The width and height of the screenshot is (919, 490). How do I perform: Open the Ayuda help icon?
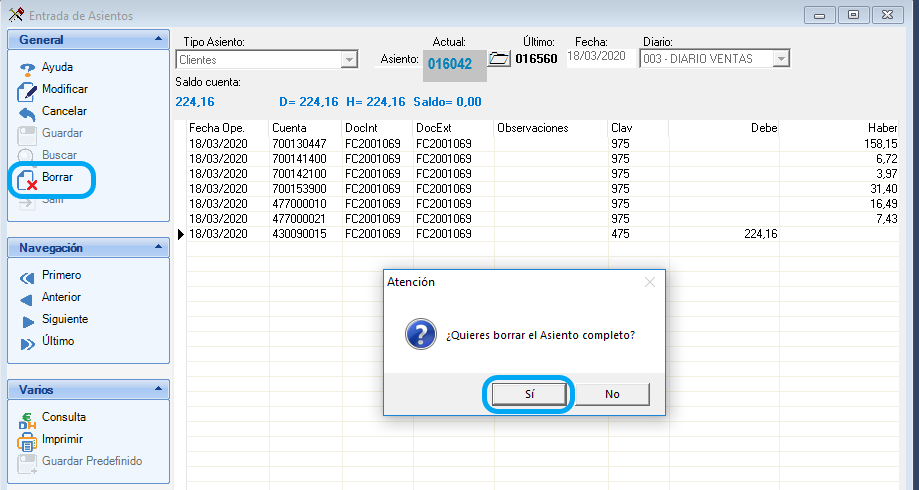point(27,69)
